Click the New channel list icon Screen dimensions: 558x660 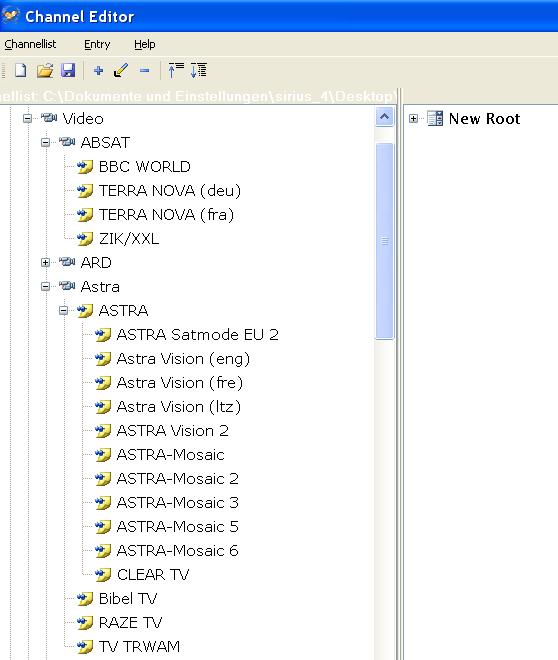21,70
